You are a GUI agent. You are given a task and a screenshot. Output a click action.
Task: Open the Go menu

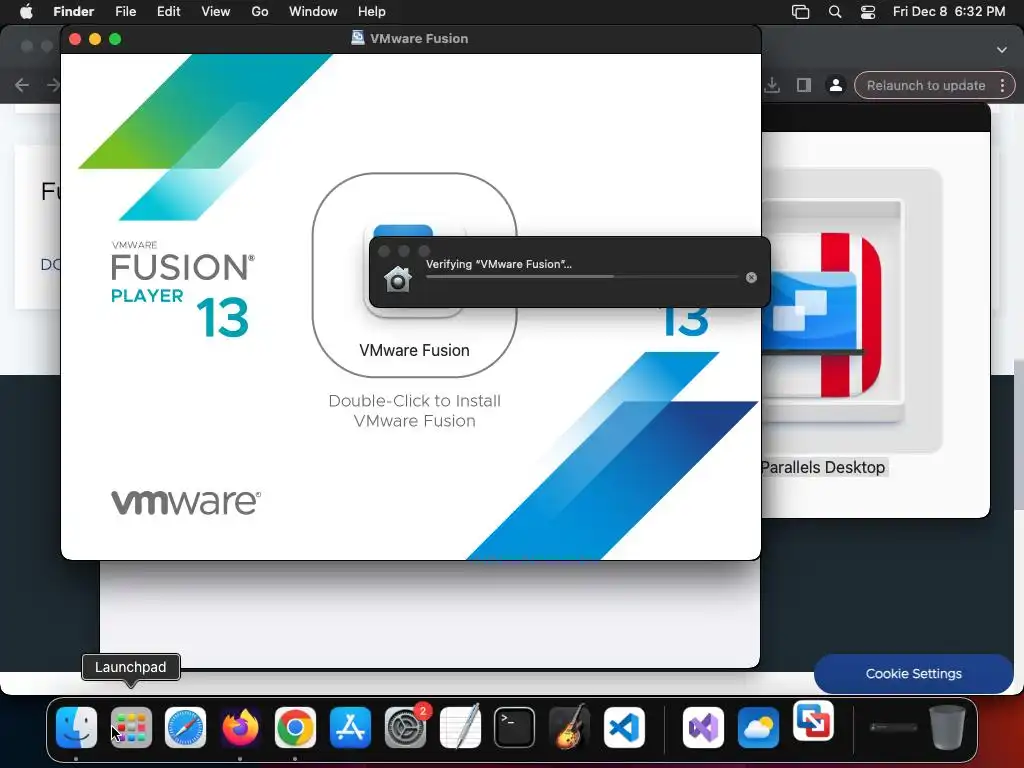coord(260,12)
